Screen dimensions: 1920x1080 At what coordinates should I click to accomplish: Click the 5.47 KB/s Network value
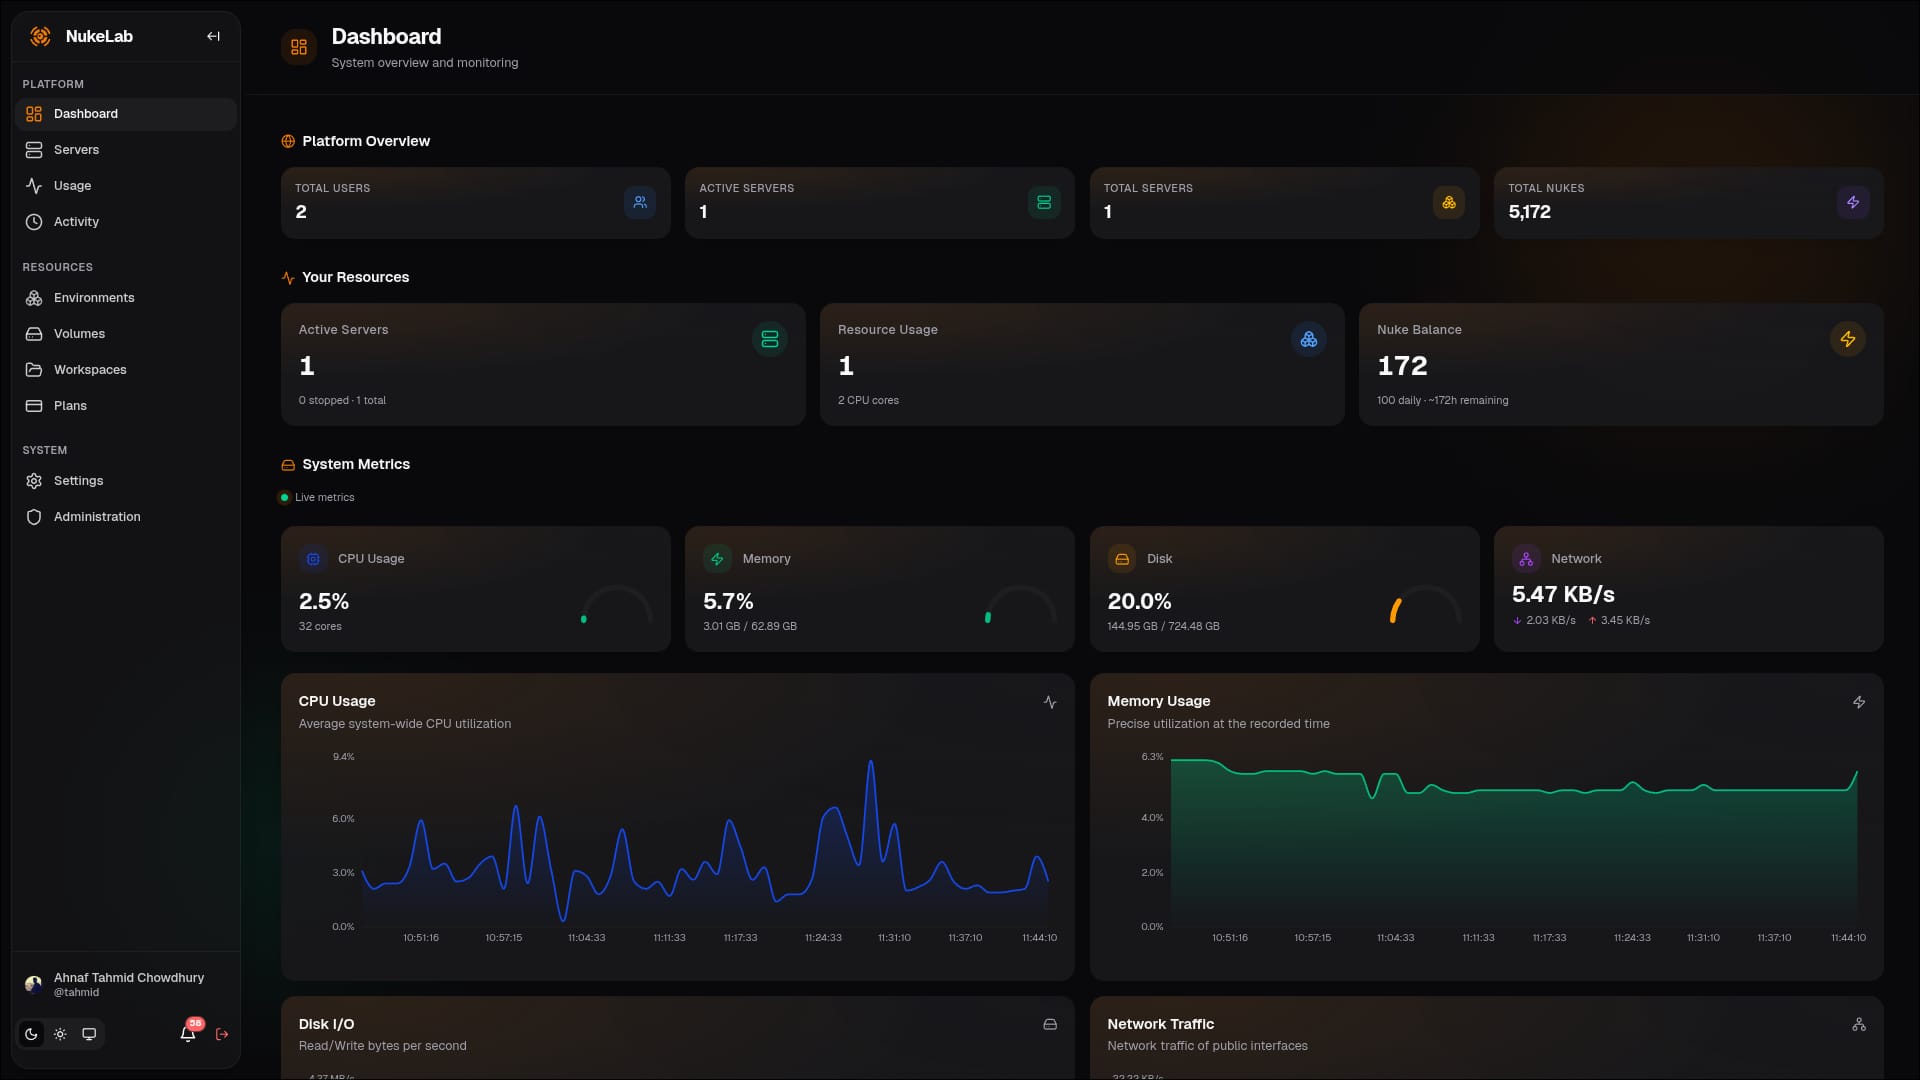(1563, 594)
